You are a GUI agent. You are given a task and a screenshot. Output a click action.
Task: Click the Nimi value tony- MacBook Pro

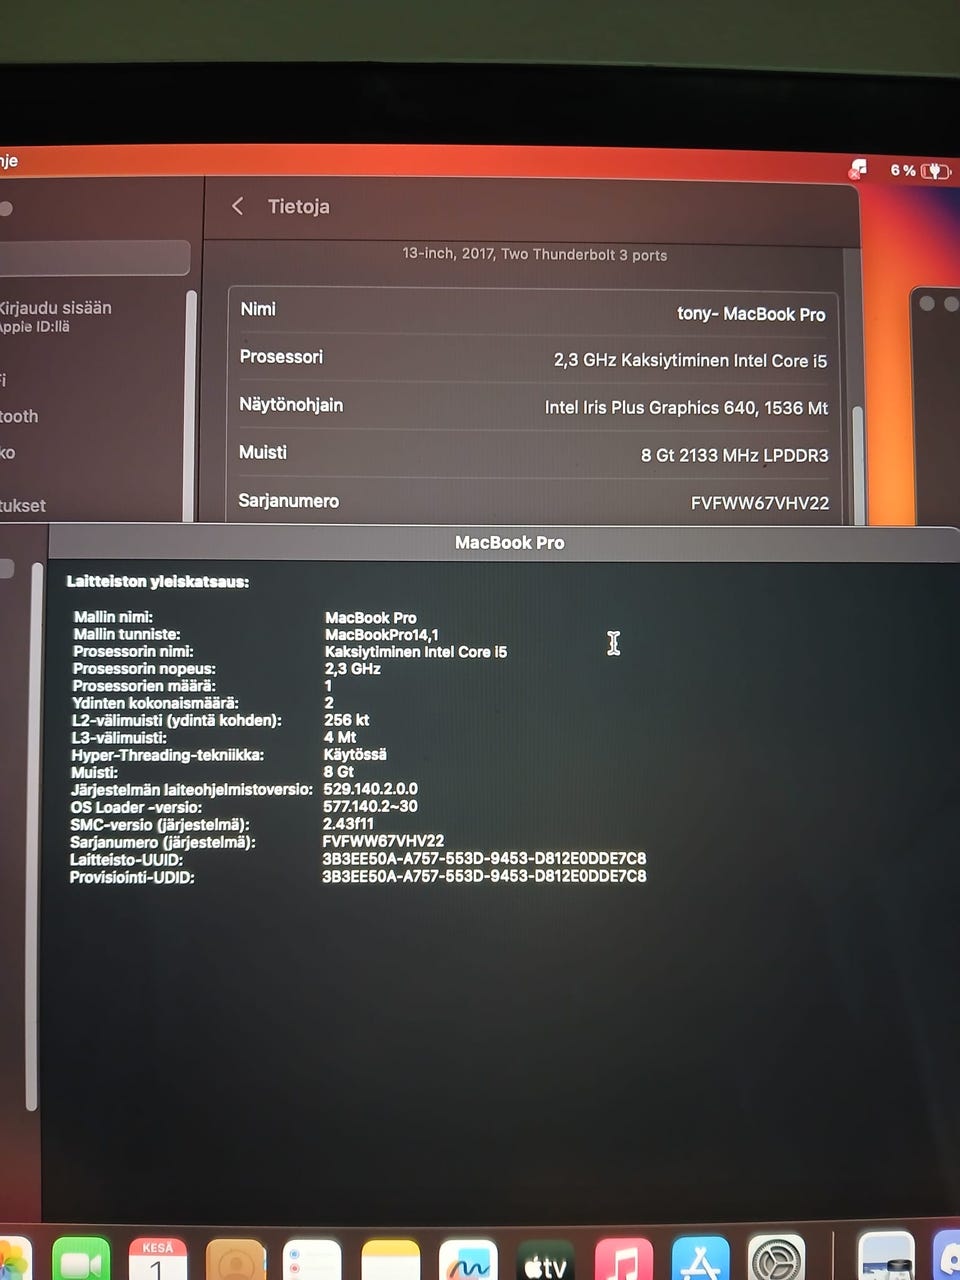(751, 314)
